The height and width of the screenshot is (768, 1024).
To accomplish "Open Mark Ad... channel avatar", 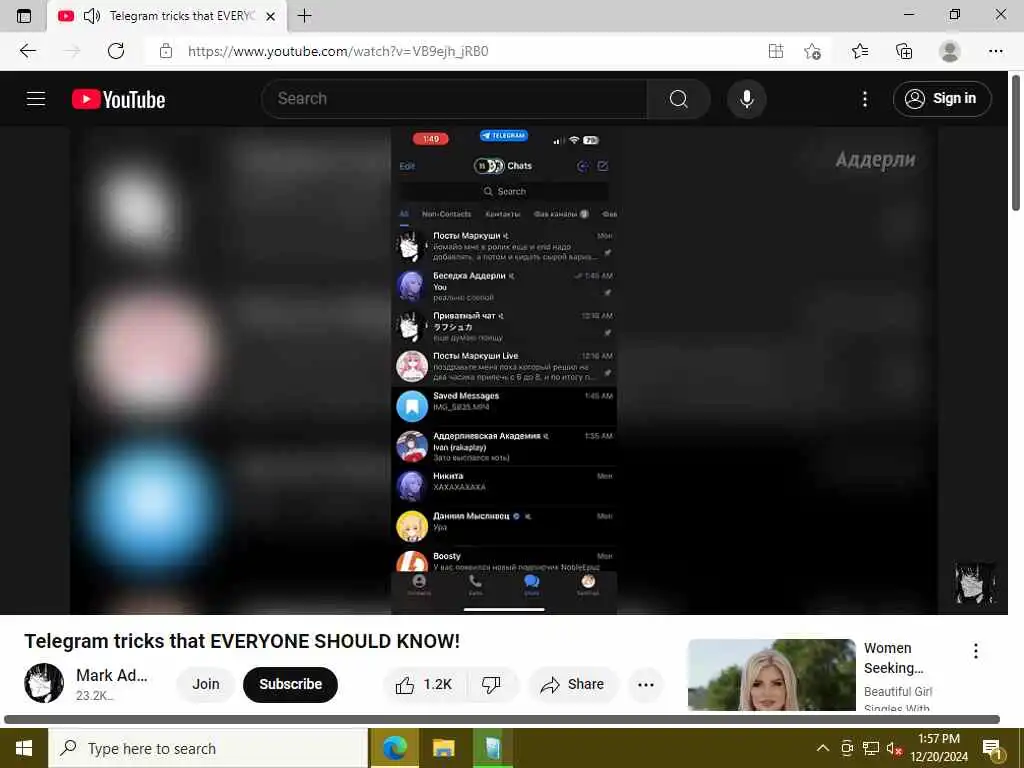I will coord(44,683).
